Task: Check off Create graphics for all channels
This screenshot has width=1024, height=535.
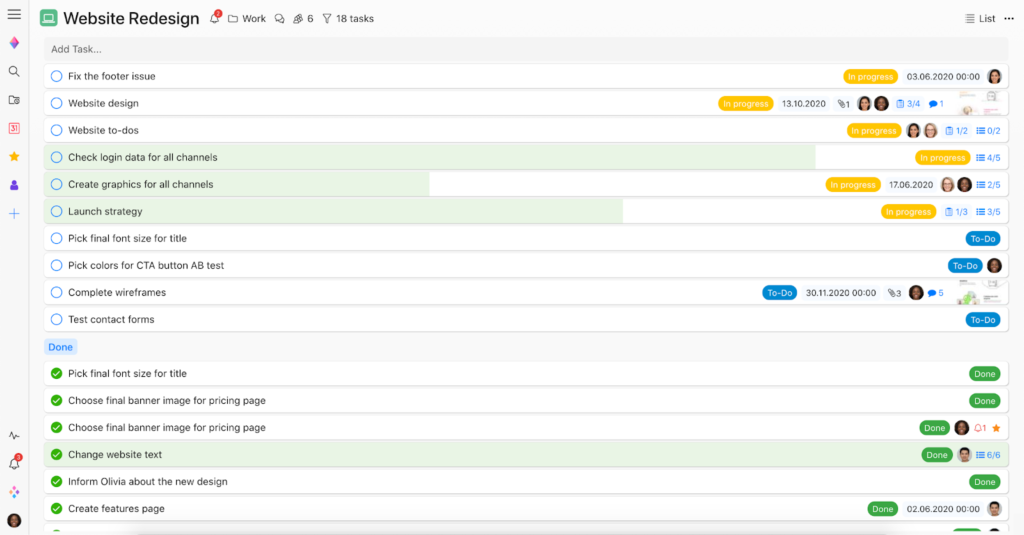Action: [56, 184]
